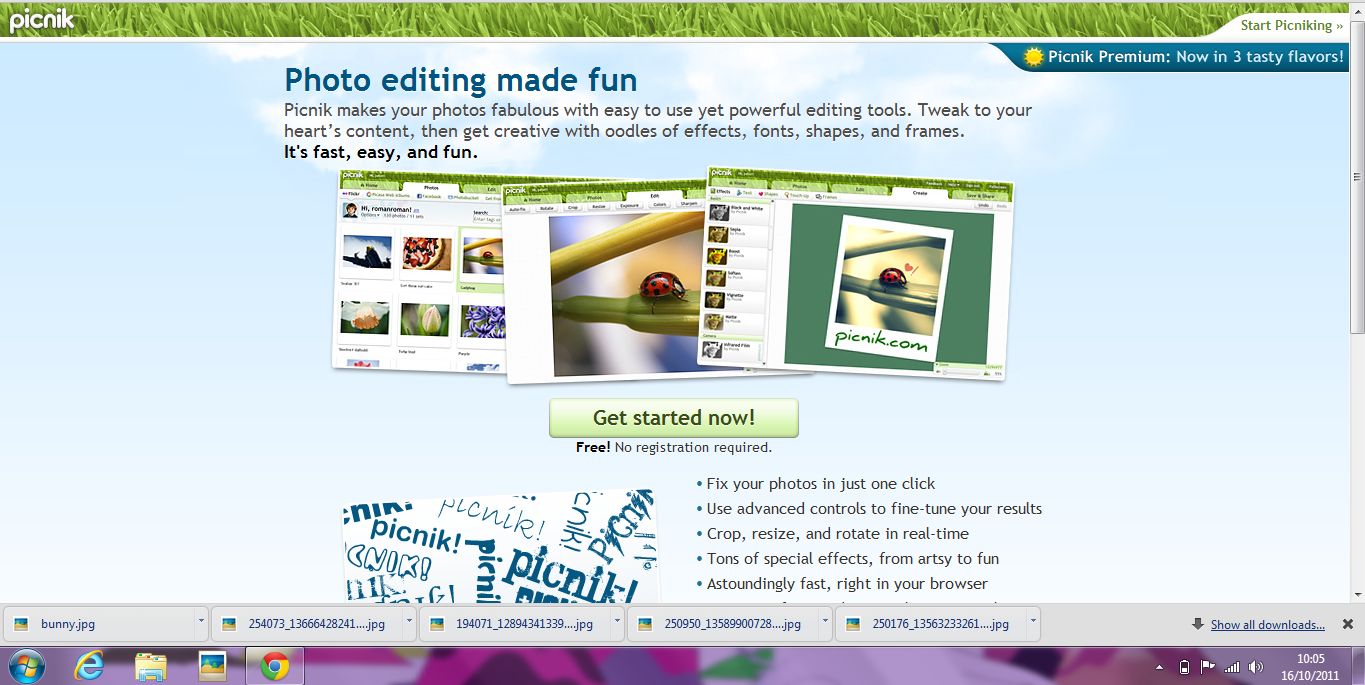The width and height of the screenshot is (1365, 685).
Task: Click the Free! No registration required text
Action: (674, 448)
